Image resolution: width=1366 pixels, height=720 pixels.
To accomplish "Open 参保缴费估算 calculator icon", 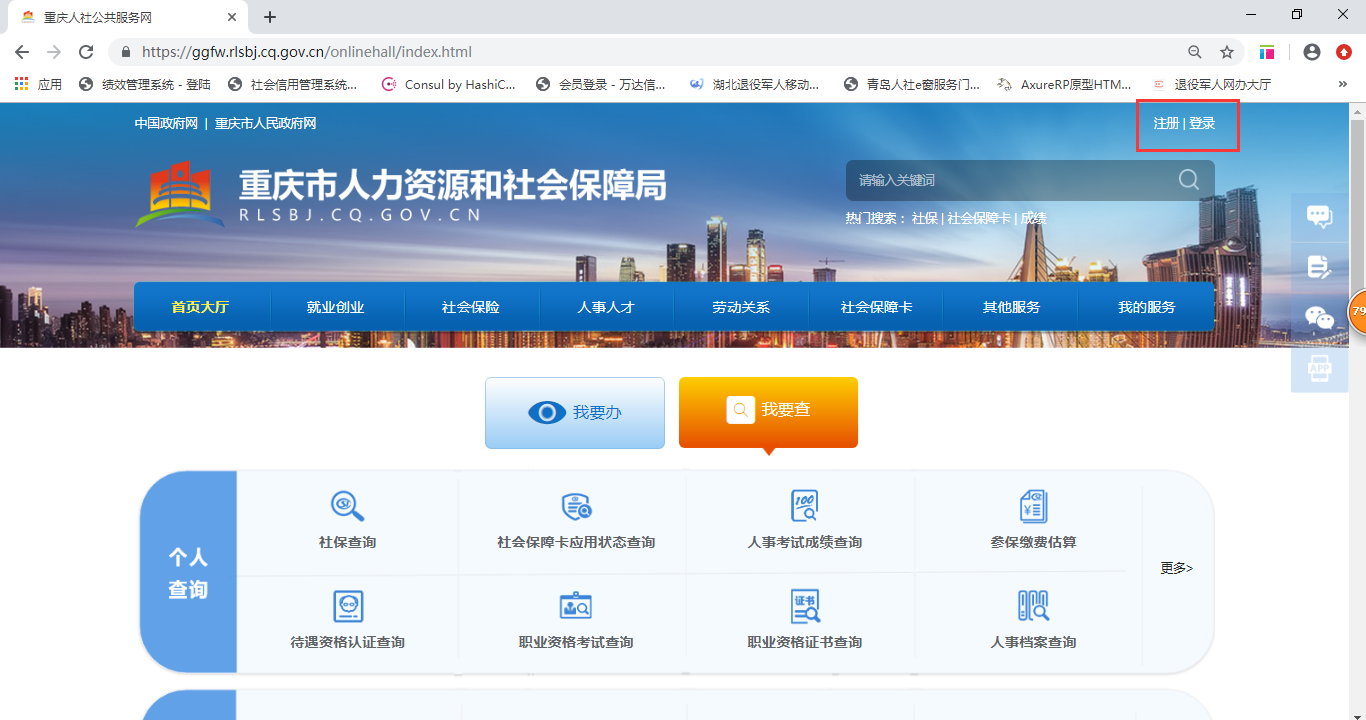I will 1033,506.
